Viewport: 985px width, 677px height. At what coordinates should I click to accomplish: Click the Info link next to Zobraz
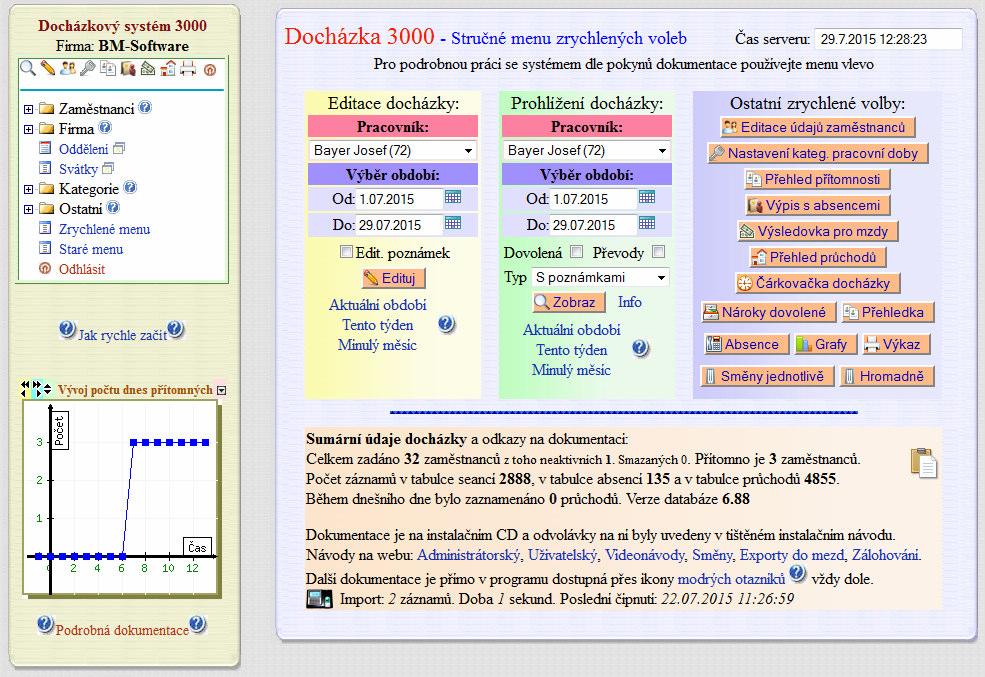[x=629, y=302]
